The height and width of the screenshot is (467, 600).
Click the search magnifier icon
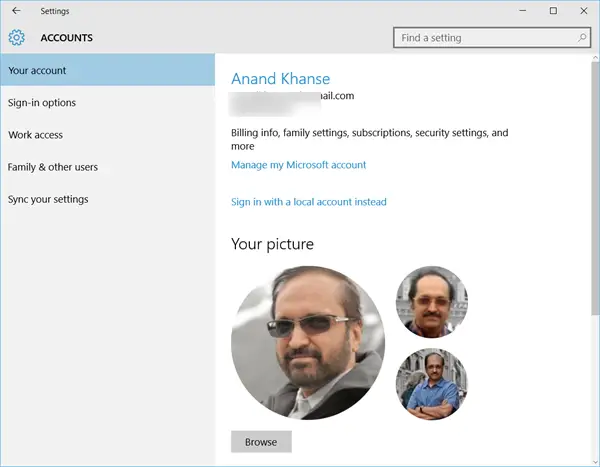coord(582,38)
